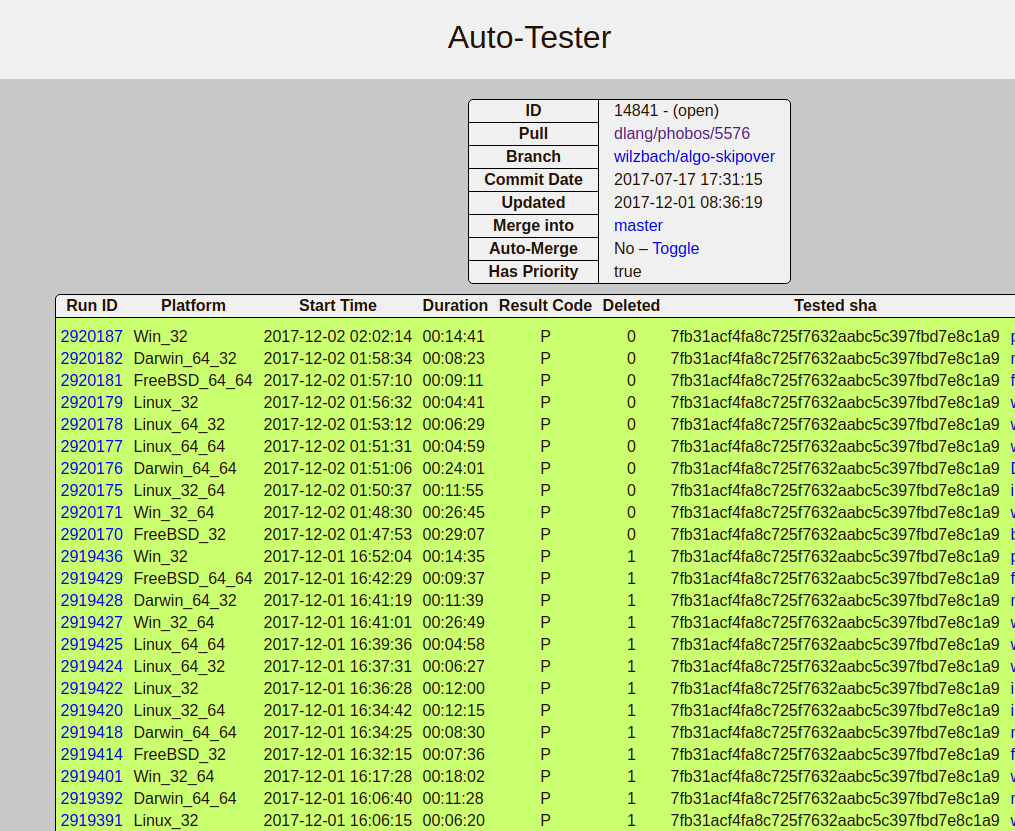
Task: Click duration 00:29:07 for run 2920170
Action: [x=453, y=535]
